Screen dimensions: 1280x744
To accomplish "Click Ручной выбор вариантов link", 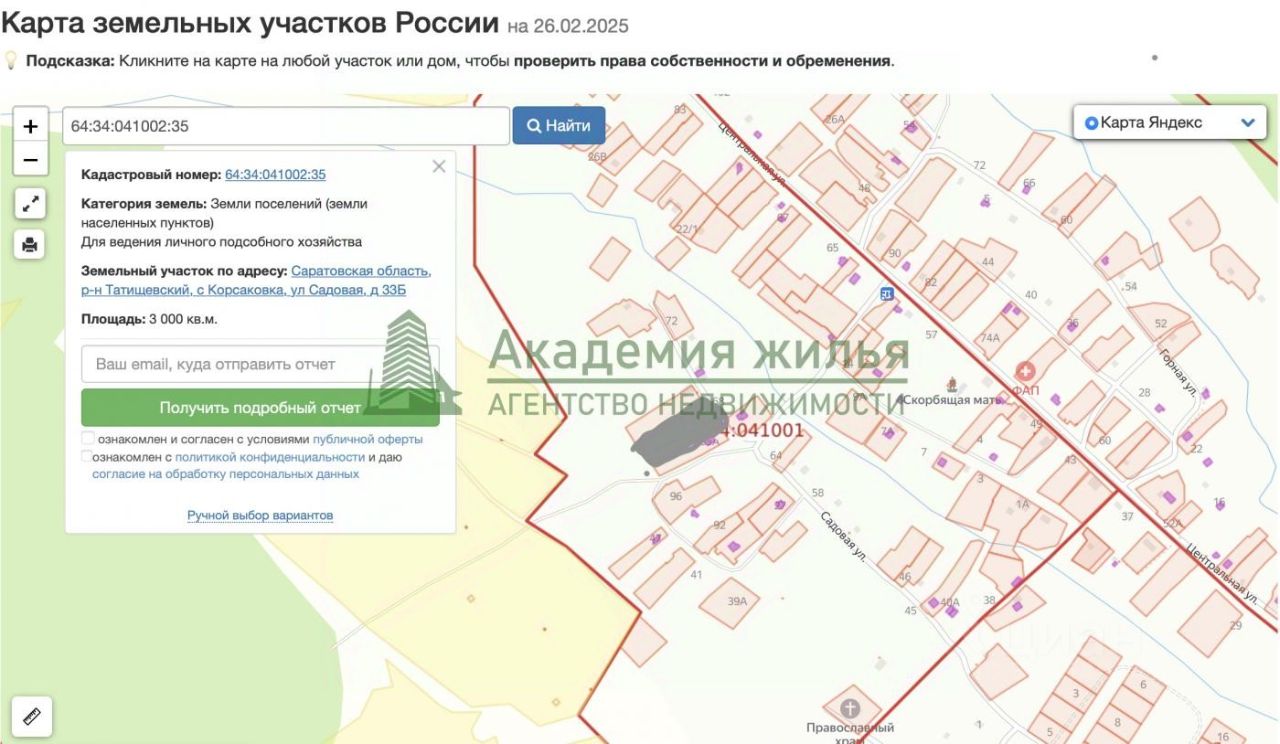I will [260, 515].
